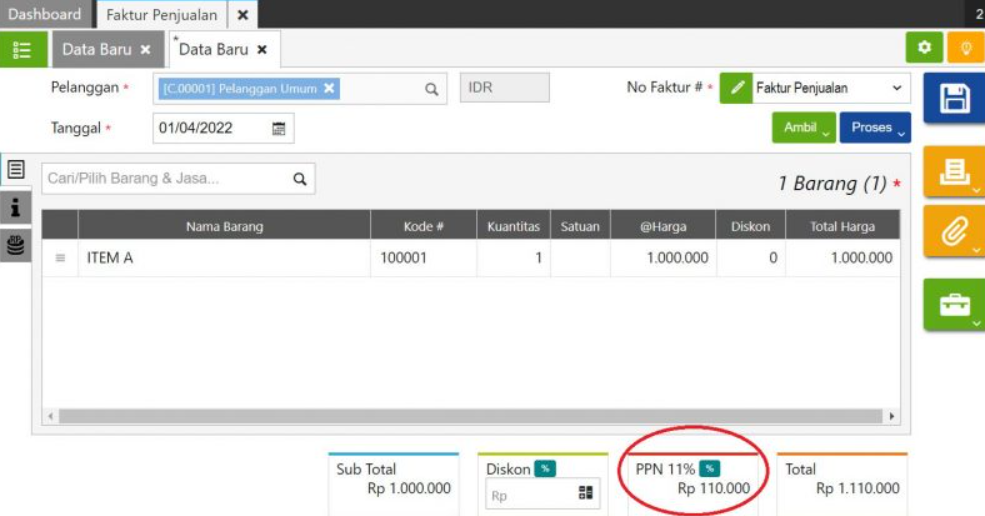This screenshot has width=985, height=516.
Task: Open the Ambil dropdown button
Action: pyautogui.click(x=804, y=128)
